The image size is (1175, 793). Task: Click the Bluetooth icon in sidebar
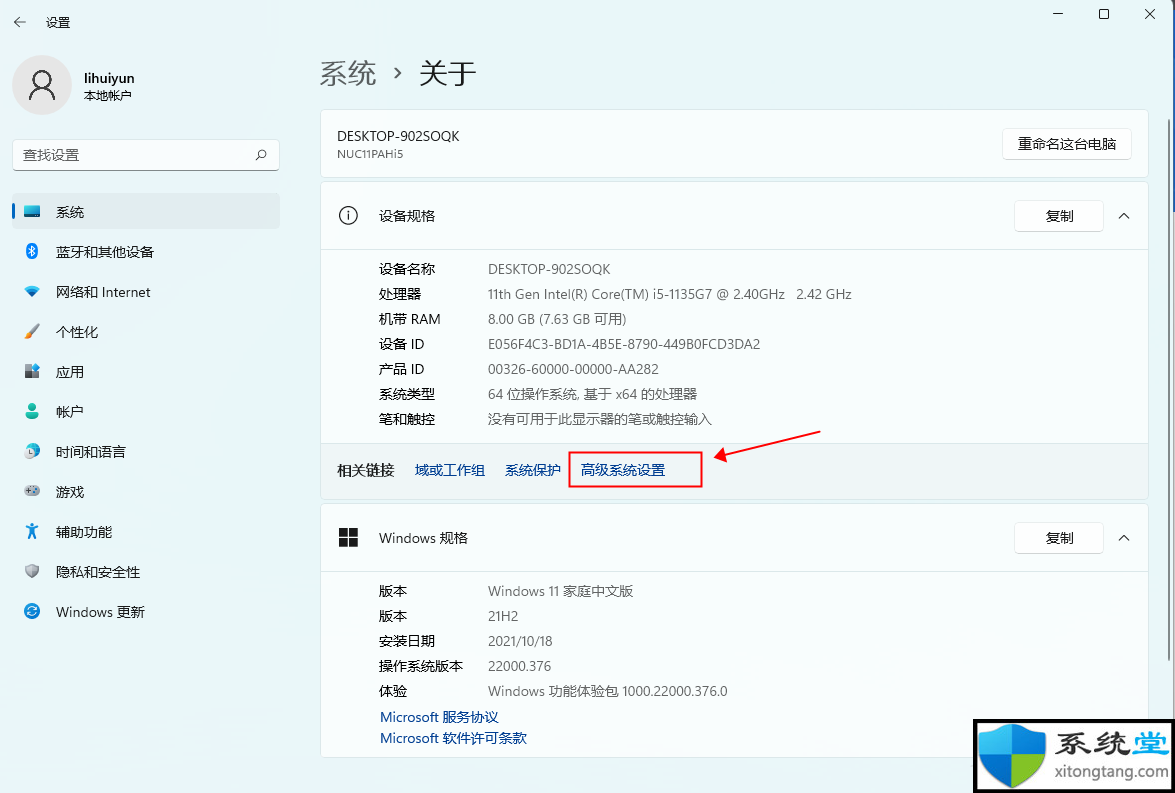coord(32,252)
